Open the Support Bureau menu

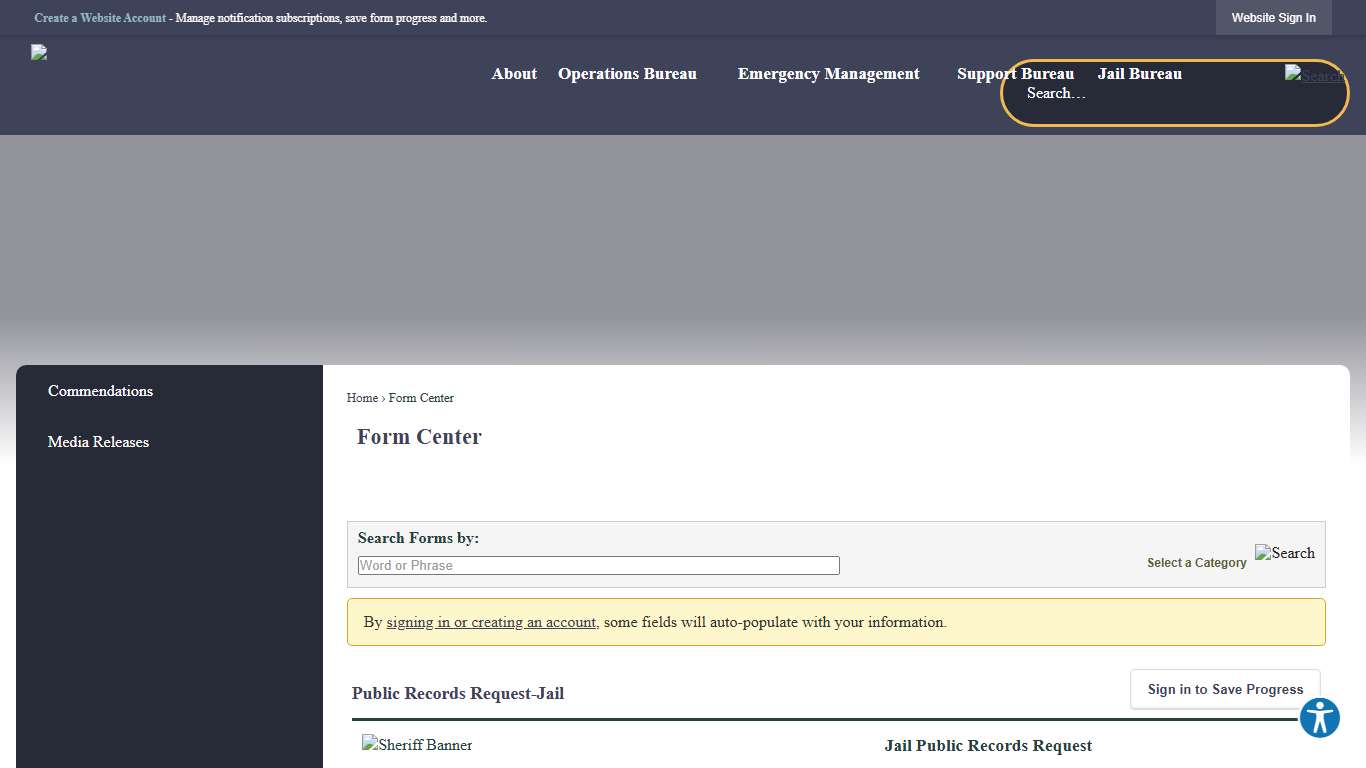point(1015,73)
